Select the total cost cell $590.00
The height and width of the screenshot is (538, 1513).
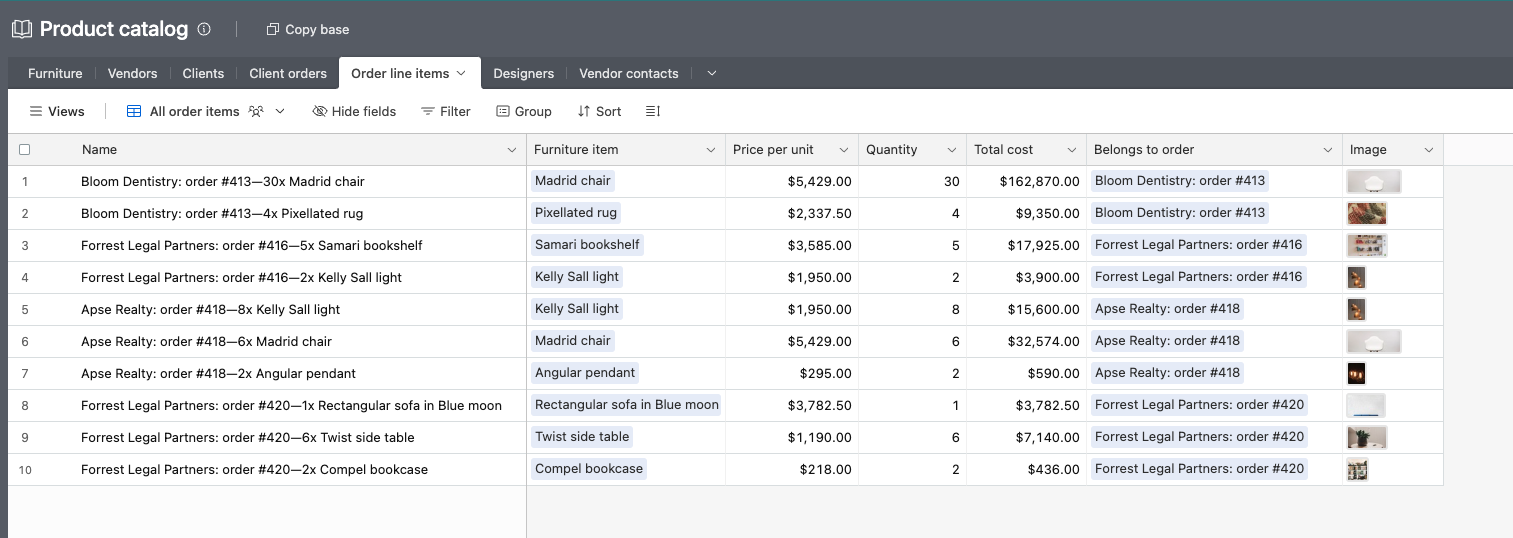(x=1026, y=374)
